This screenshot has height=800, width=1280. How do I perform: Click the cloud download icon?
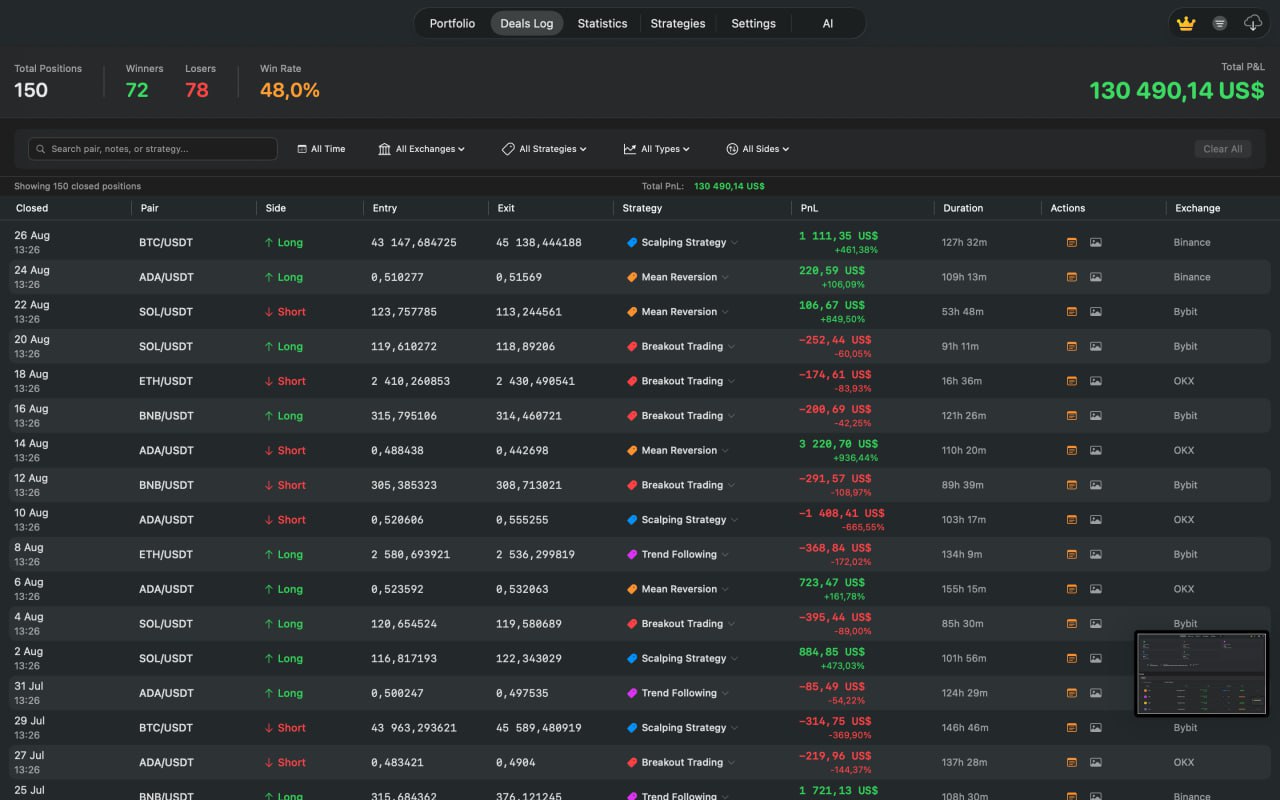pos(1252,23)
